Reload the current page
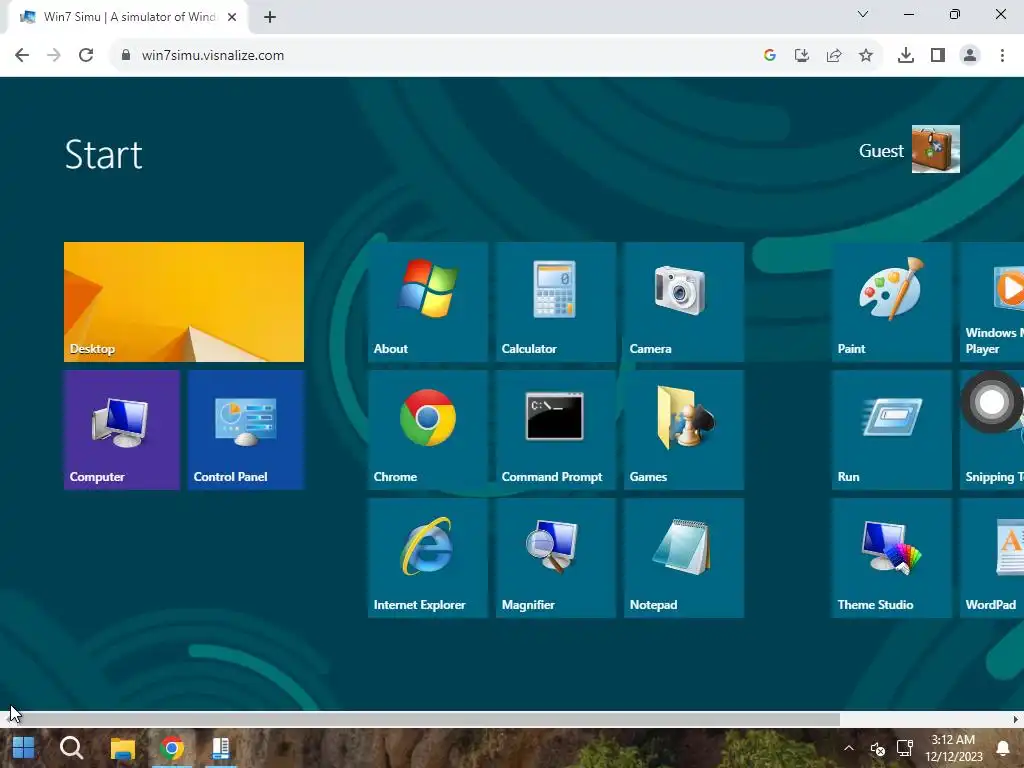The width and height of the screenshot is (1024, 768). [86, 55]
